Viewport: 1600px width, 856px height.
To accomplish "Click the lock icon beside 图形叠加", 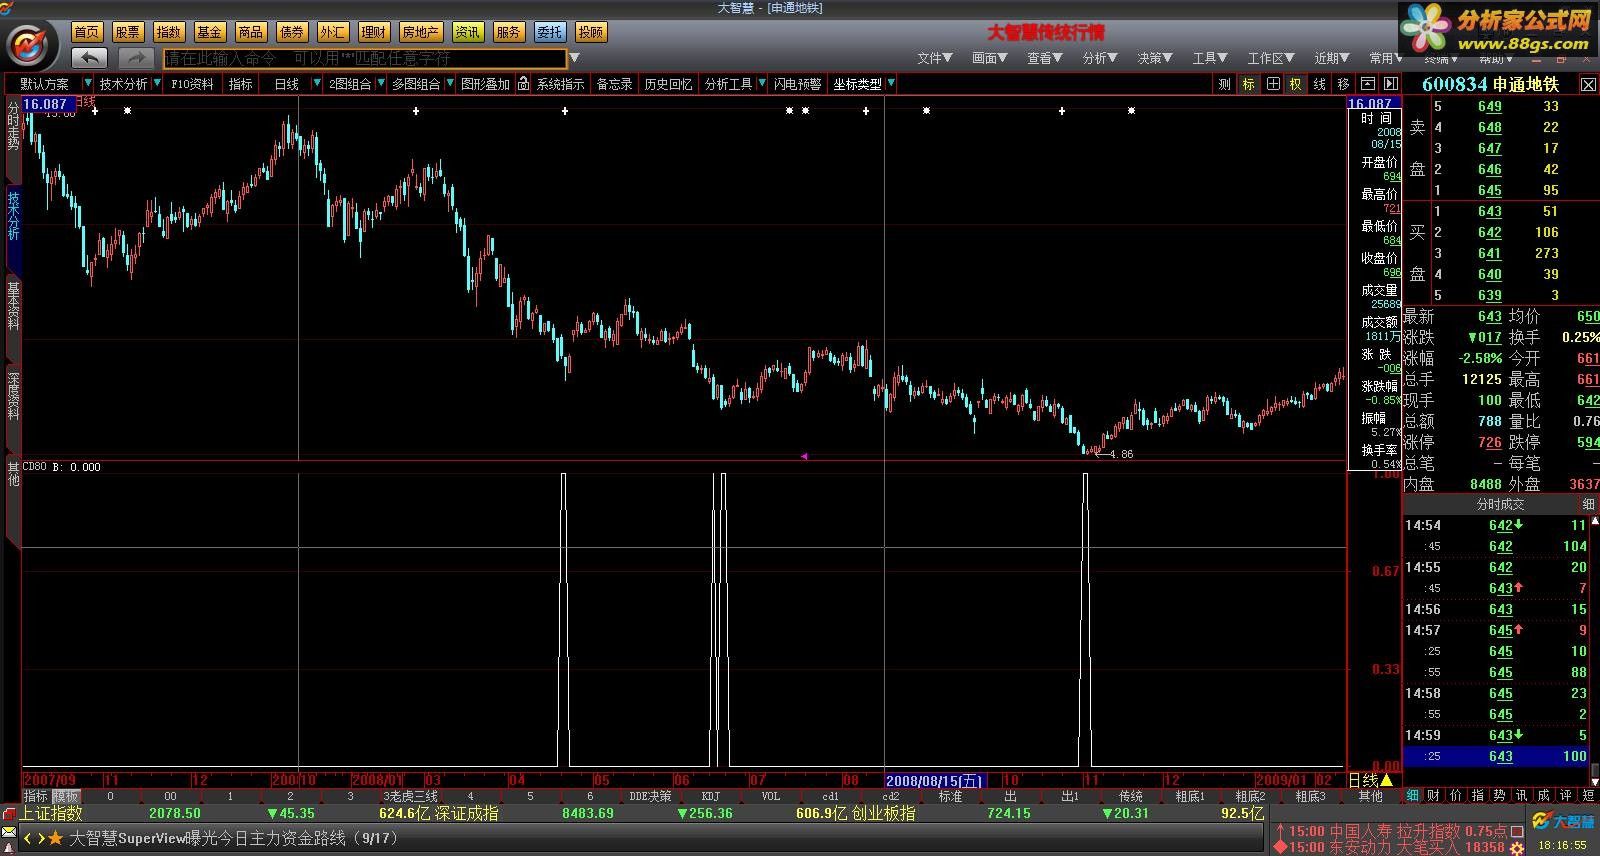I will (523, 84).
